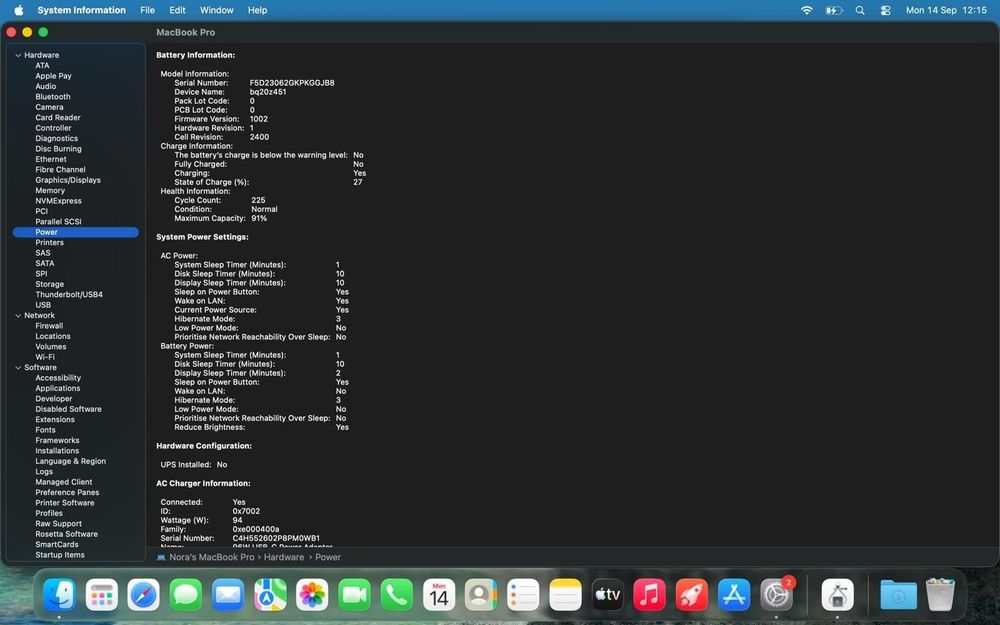Screen dimensions: 1000x625
Task: Open Spotlight search magnifier
Action: coord(860,10)
